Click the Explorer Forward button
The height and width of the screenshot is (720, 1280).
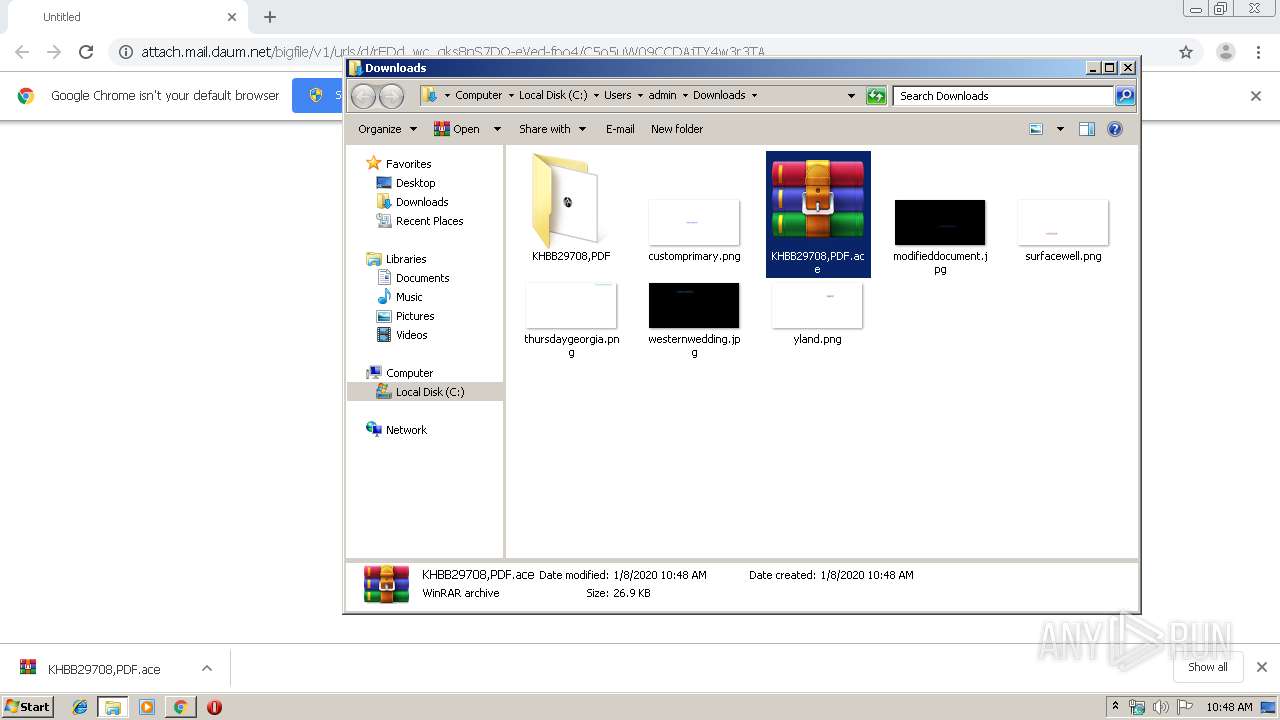pyautogui.click(x=391, y=96)
